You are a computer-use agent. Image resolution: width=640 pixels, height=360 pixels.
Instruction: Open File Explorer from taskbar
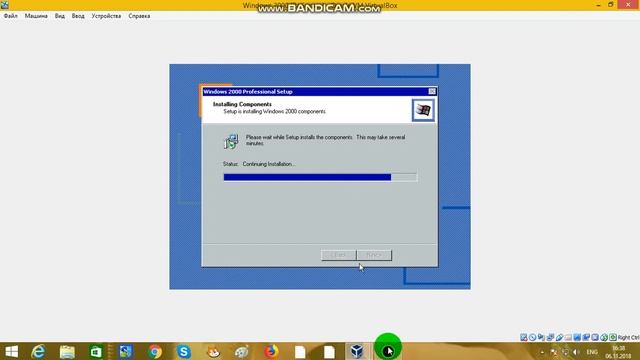pyautogui.click(x=67, y=351)
